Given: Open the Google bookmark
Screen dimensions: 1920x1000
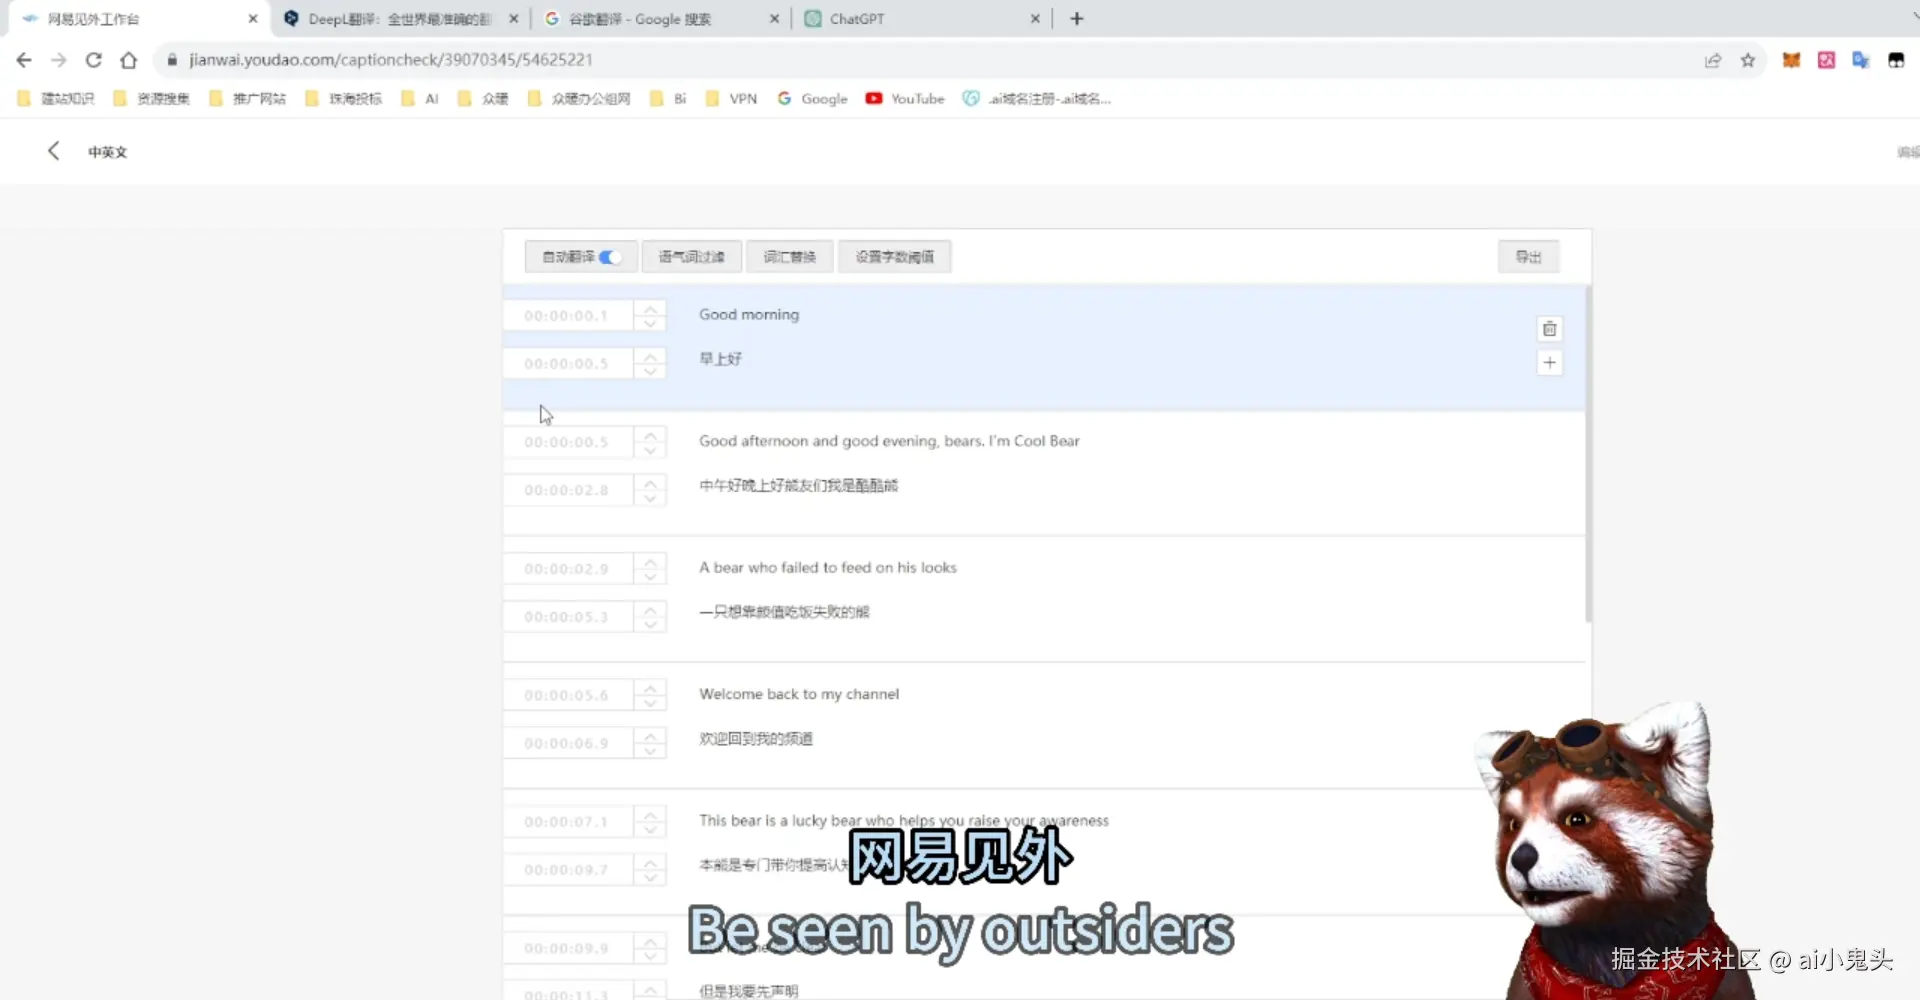Looking at the screenshot, I should pos(812,98).
